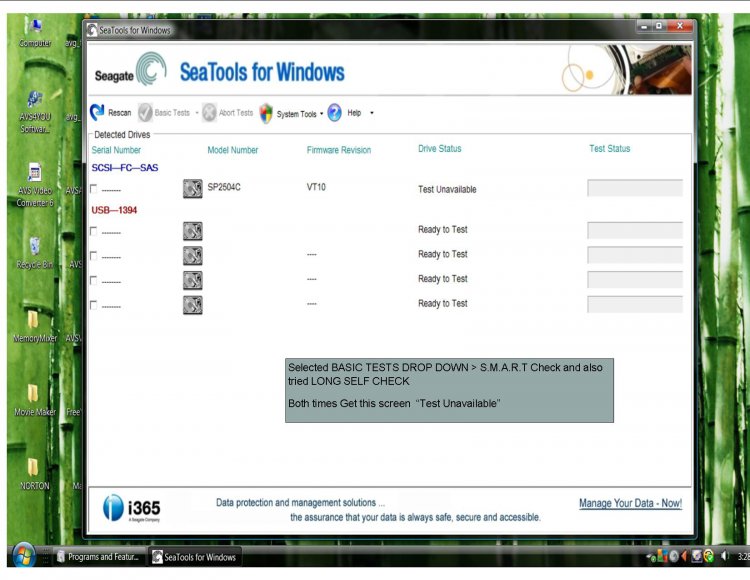Open MemoryMixer desktop folder
This screenshot has width=750, height=580.
pos(35,327)
